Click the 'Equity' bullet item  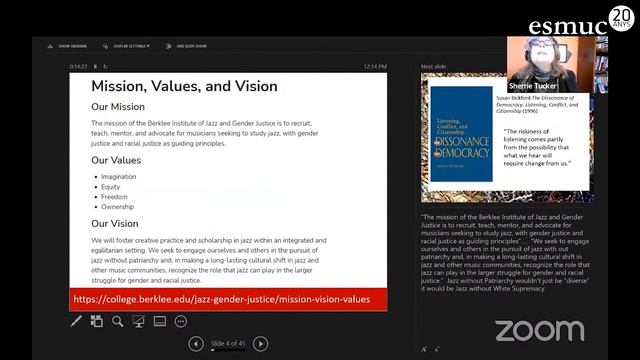[x=111, y=187]
